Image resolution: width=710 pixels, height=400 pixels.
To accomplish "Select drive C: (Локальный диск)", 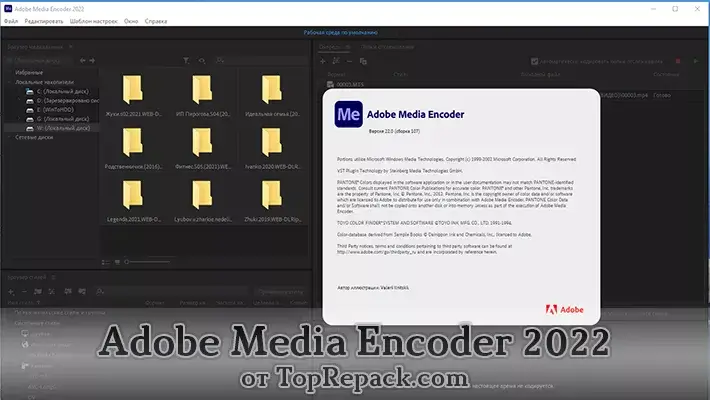I will click(x=58, y=92).
